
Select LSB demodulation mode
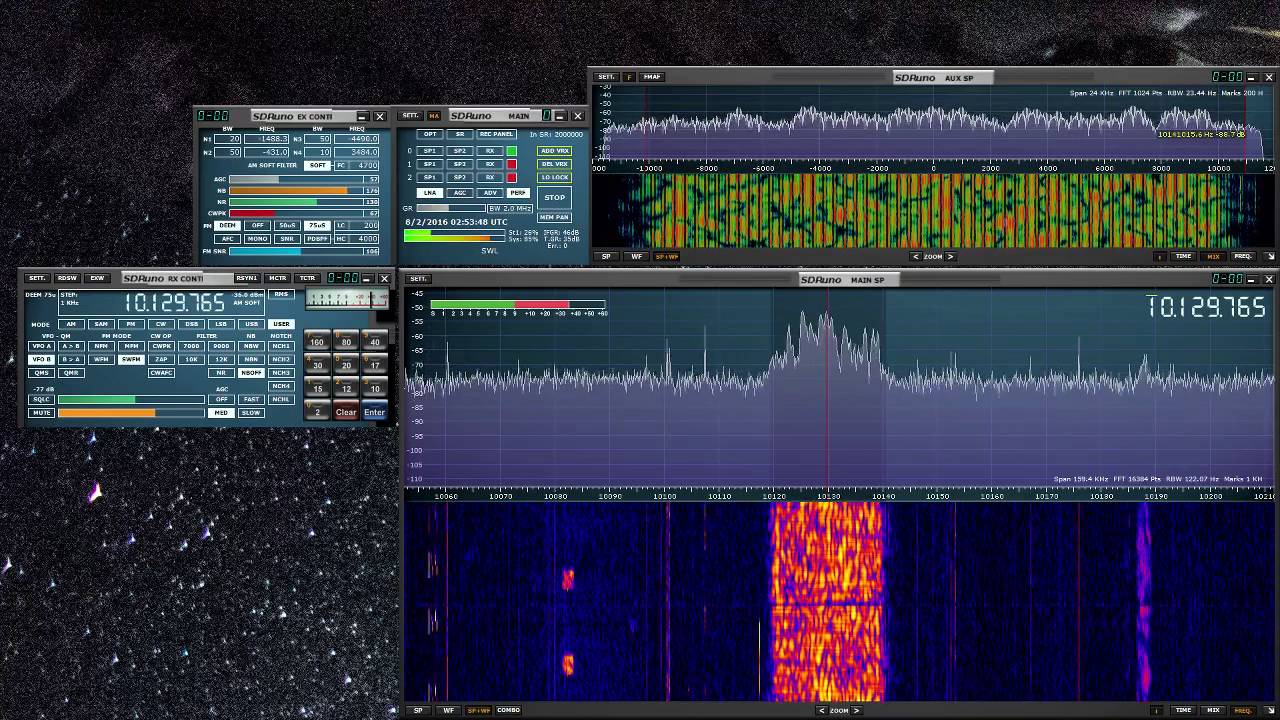(x=221, y=324)
